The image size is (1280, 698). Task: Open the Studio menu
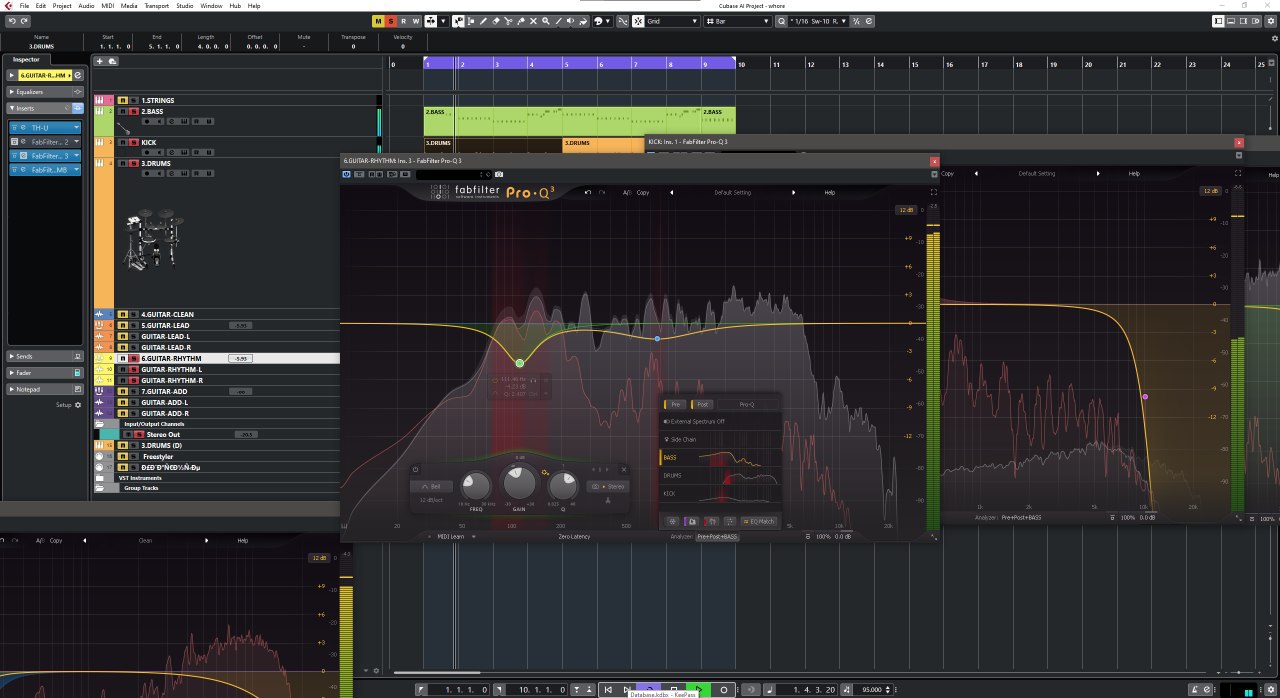185,5
